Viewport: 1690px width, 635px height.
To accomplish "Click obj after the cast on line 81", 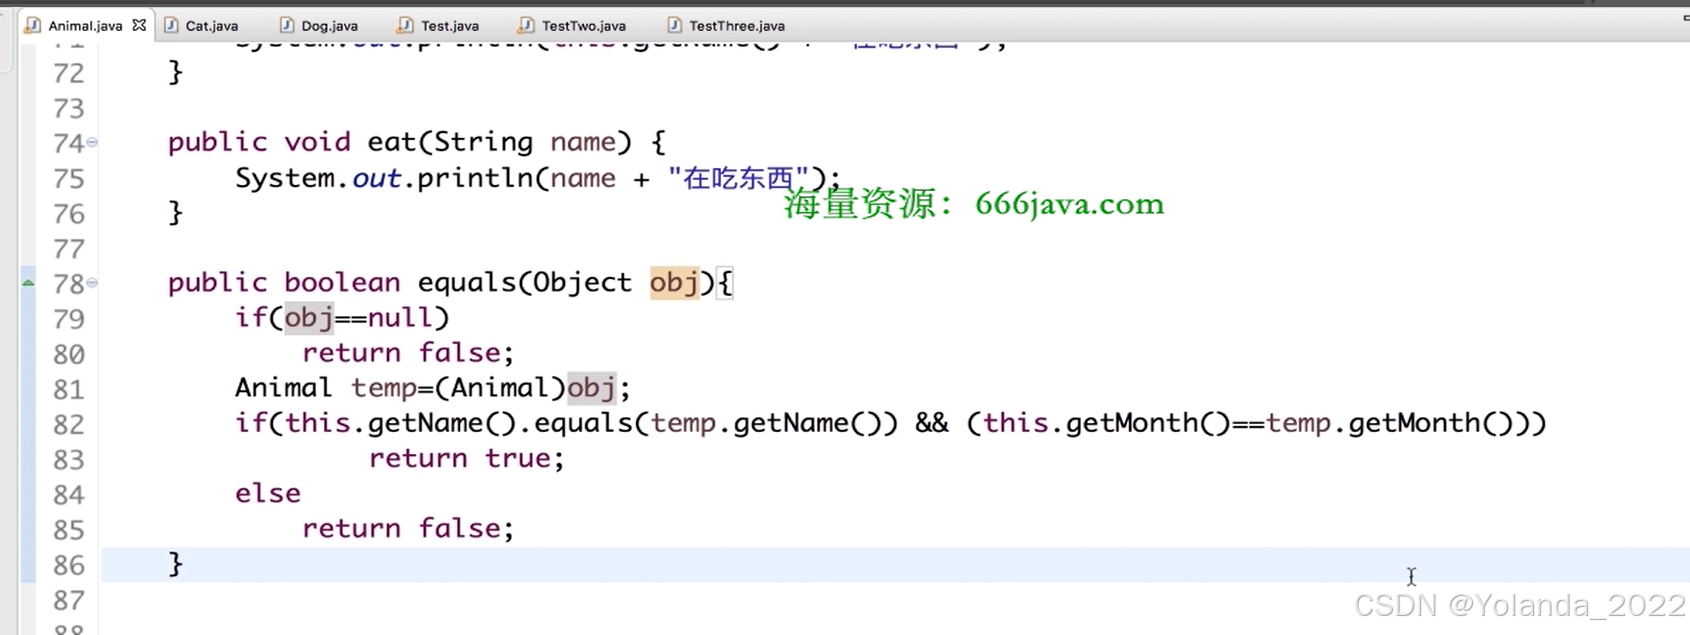I will tap(591, 388).
